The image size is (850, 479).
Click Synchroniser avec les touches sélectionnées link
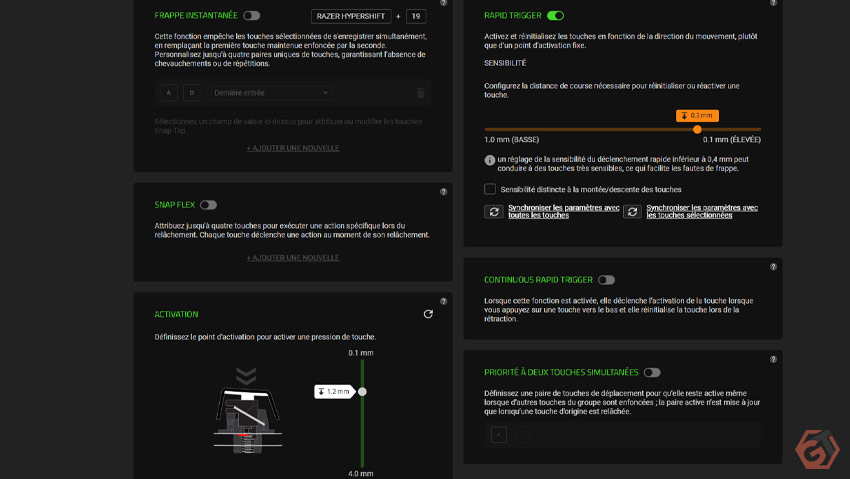(702, 211)
